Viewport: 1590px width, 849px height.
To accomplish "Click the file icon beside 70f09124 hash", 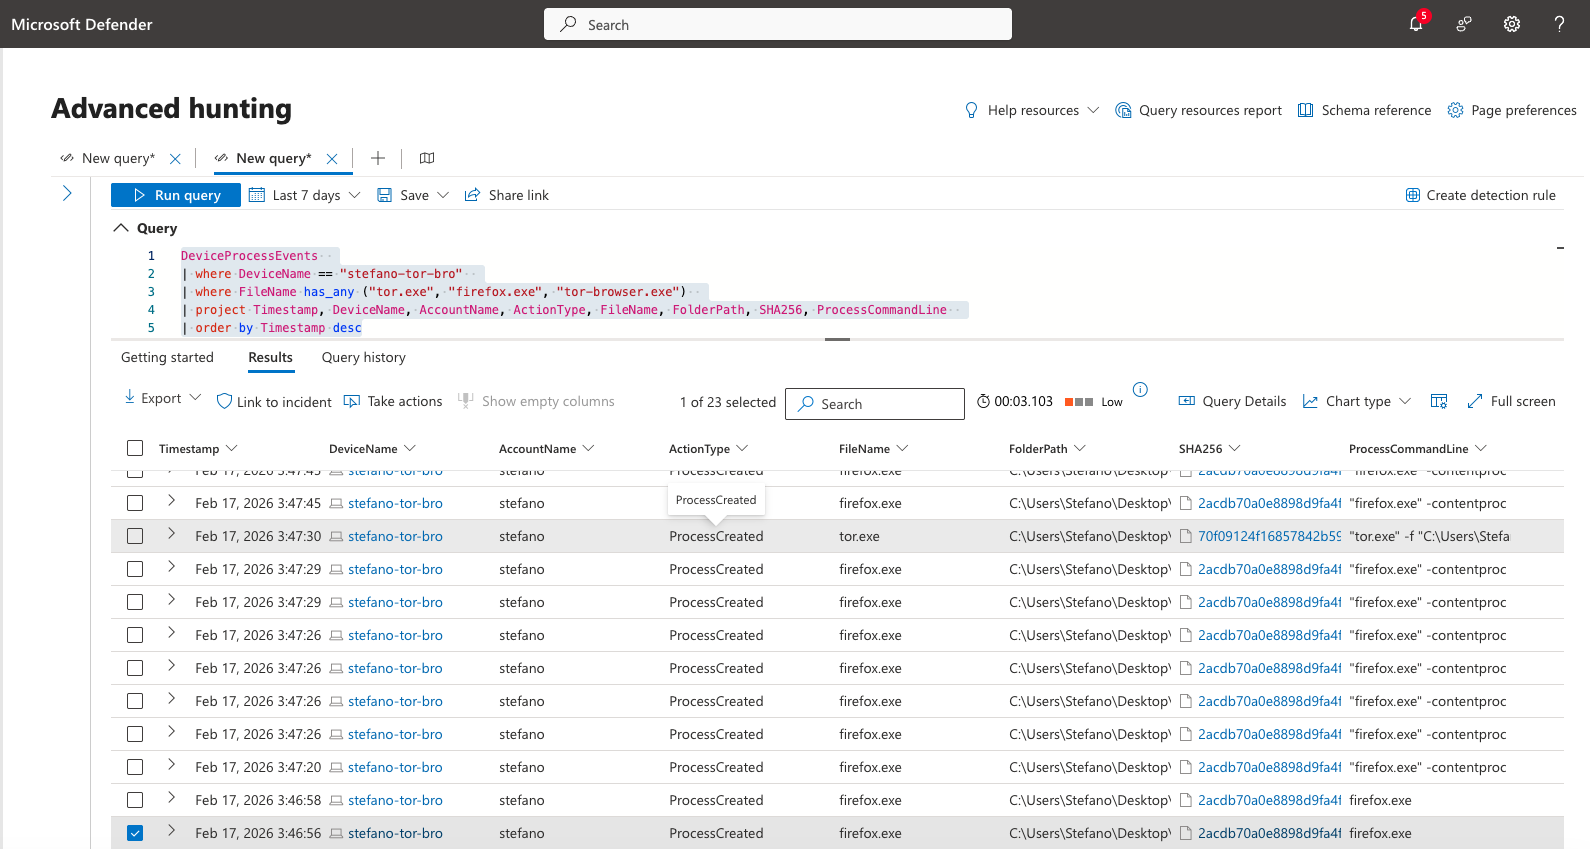I will point(1186,536).
